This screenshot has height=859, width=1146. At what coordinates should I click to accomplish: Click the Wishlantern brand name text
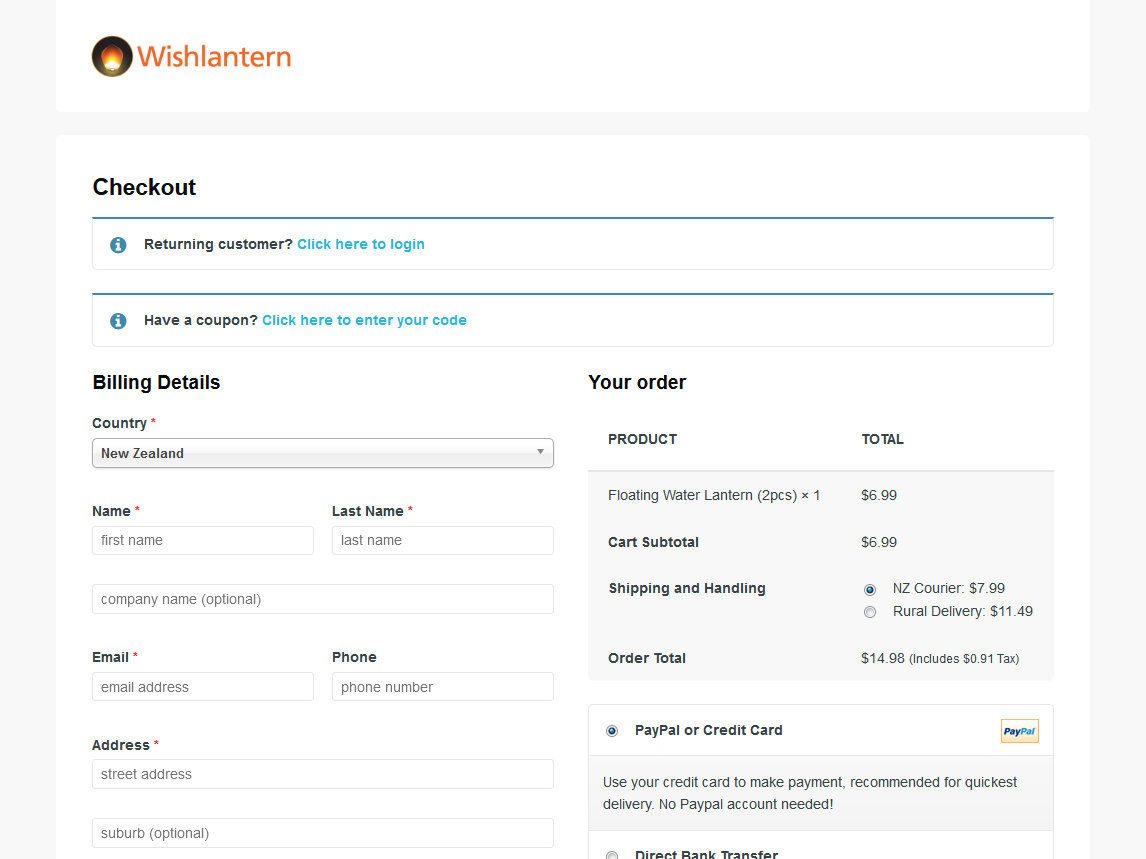[214, 57]
